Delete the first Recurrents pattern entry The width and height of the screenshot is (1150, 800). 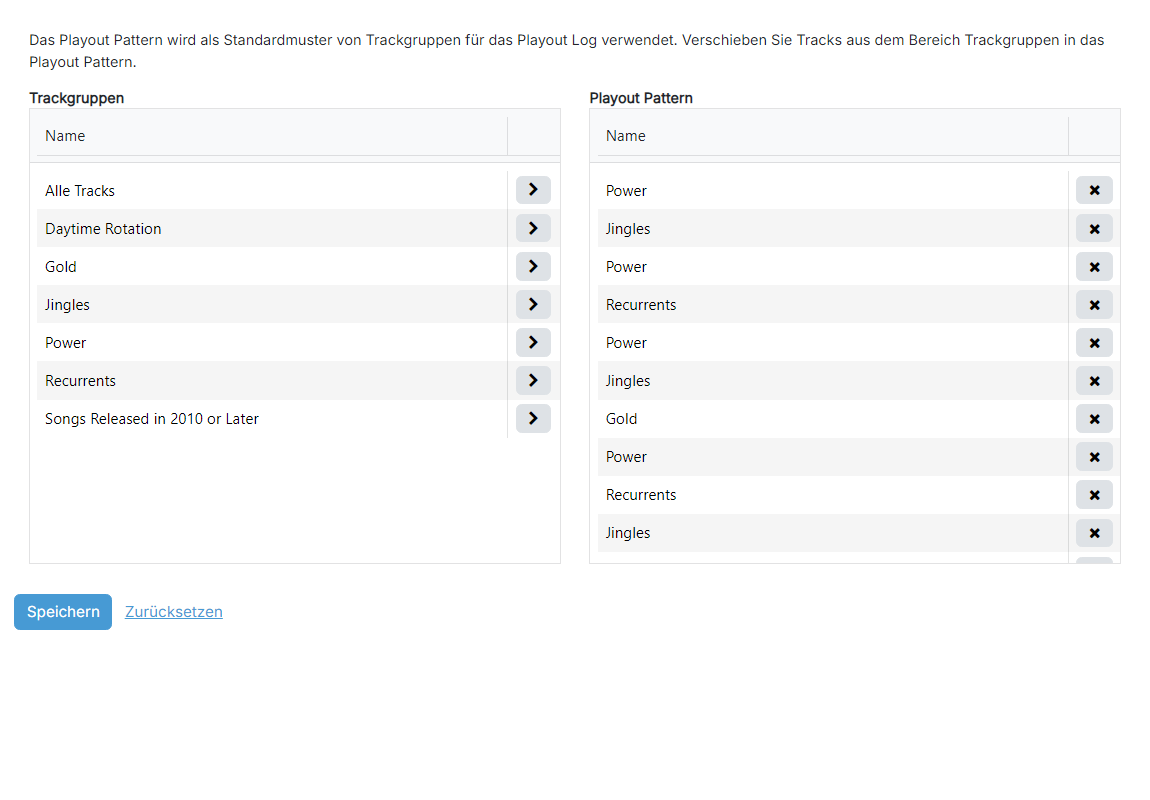[x=1094, y=304]
